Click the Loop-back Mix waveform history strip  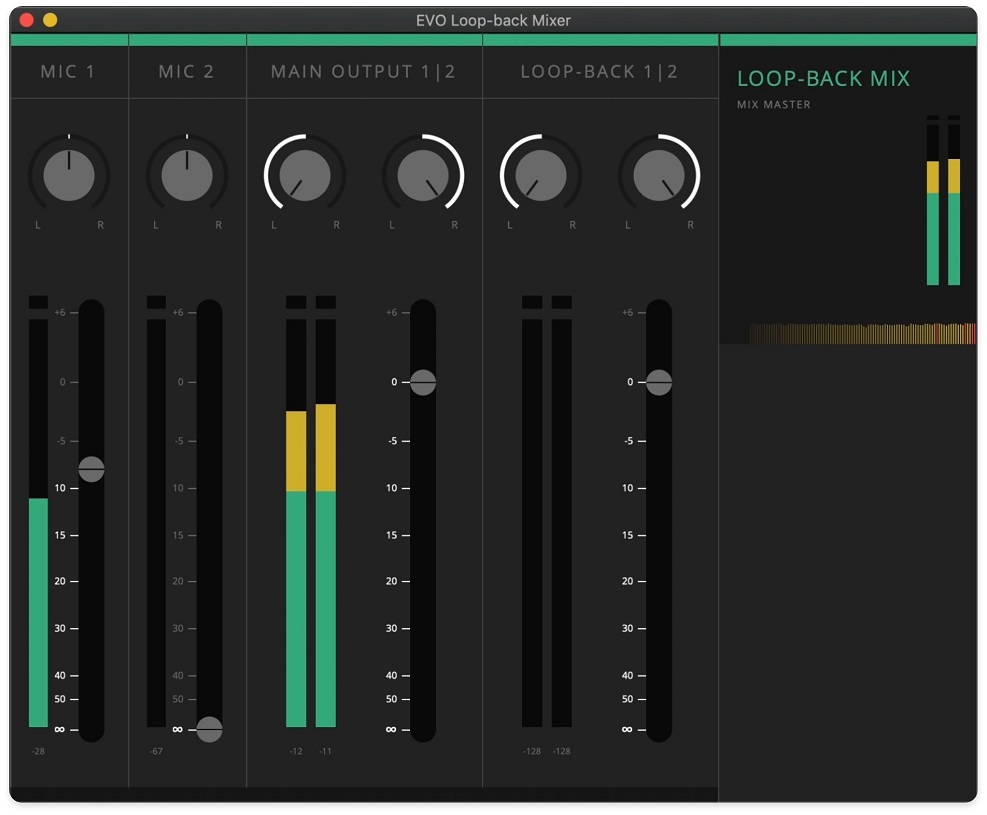pos(862,334)
